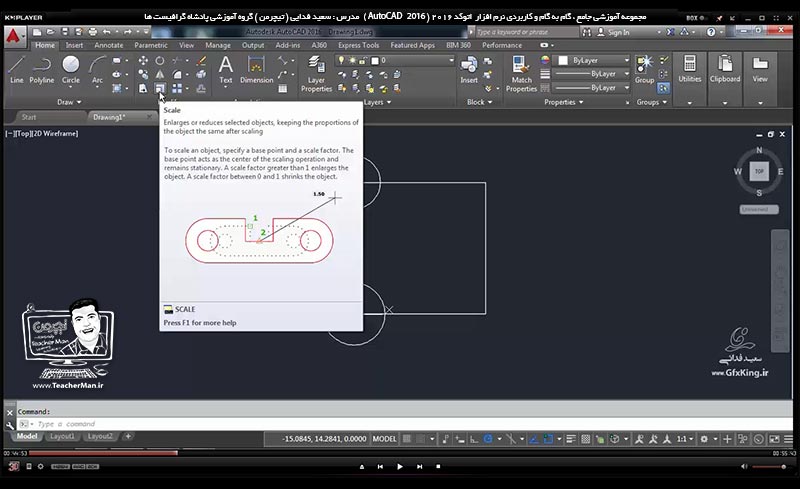The height and width of the screenshot is (489, 800).
Task: Switch to Layout1 tab
Action: 62,436
